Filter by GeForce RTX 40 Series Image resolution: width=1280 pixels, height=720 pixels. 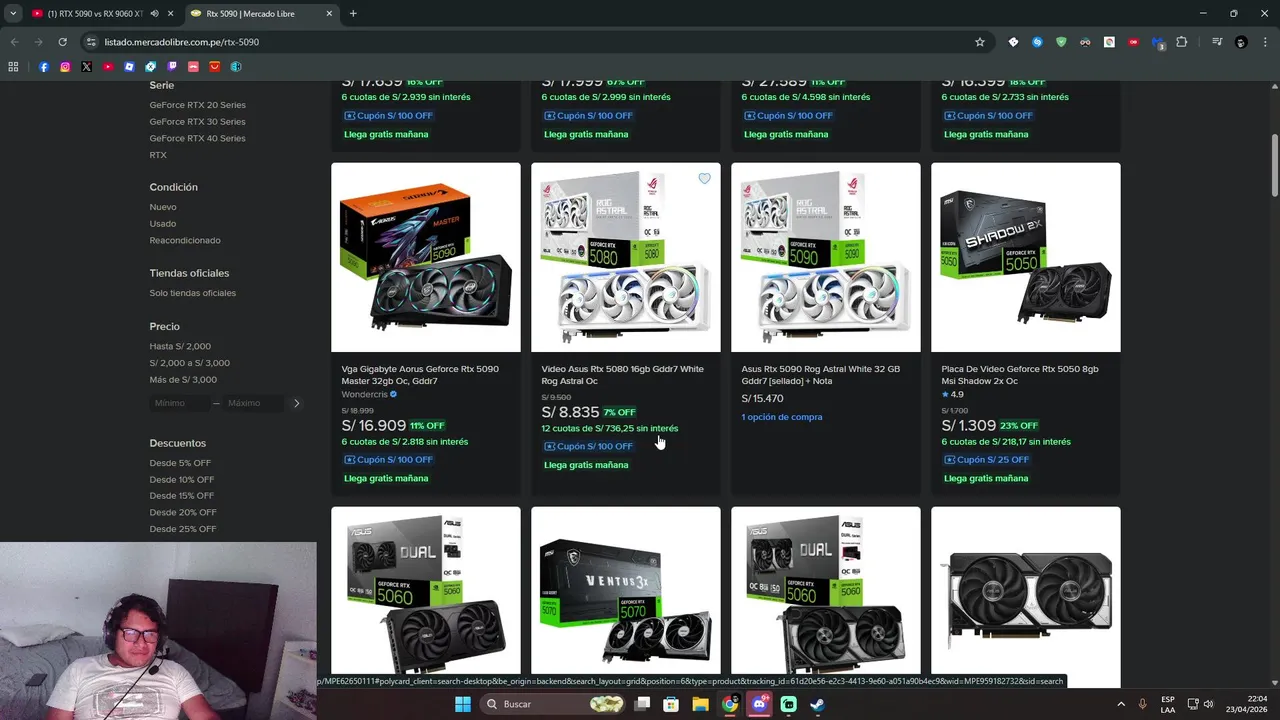198,138
